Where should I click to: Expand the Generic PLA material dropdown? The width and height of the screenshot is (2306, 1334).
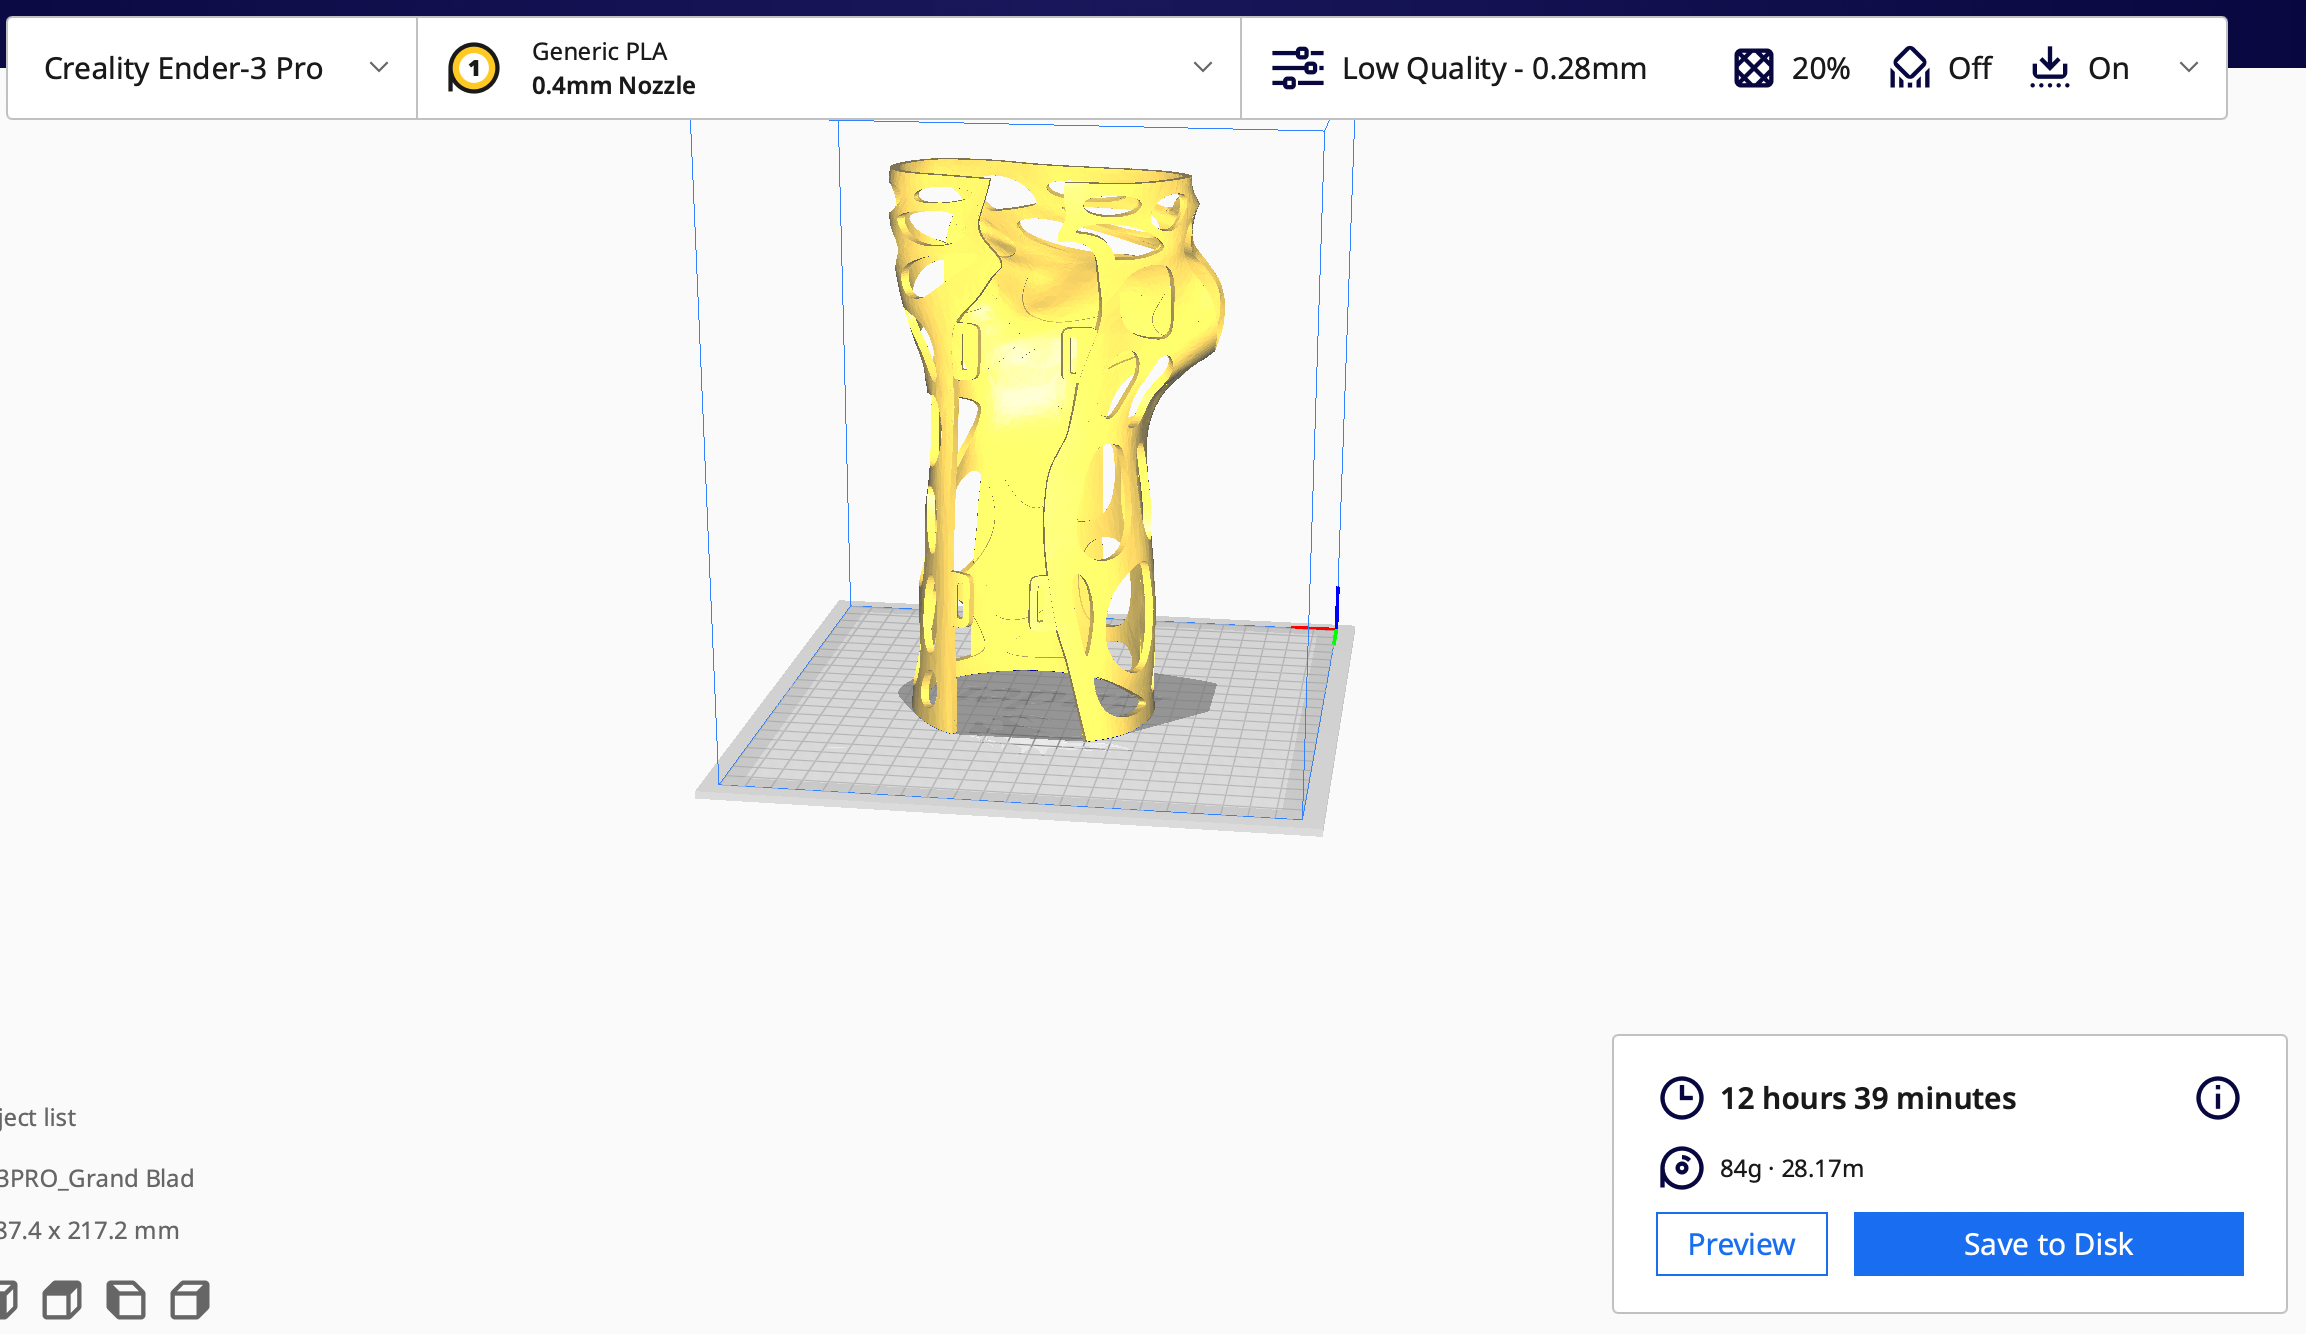point(1201,68)
